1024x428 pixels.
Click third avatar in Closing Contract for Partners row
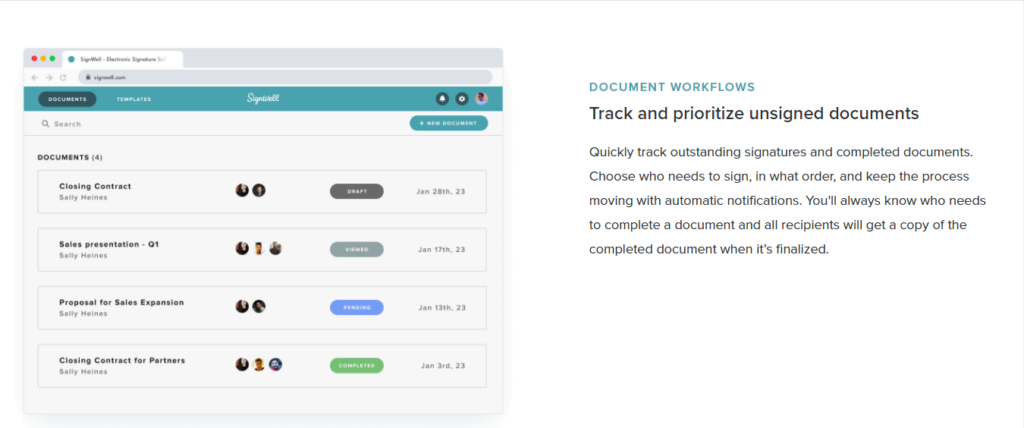[276, 364]
